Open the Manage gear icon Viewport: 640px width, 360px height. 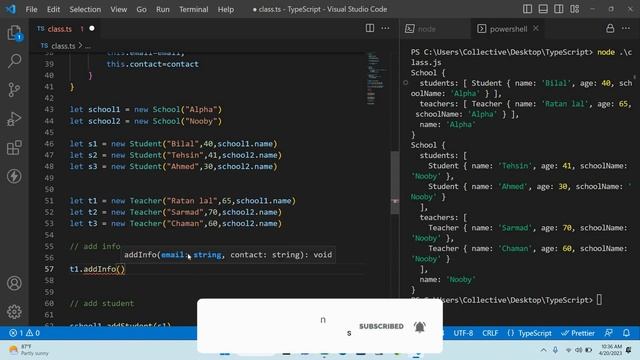tap(14, 312)
